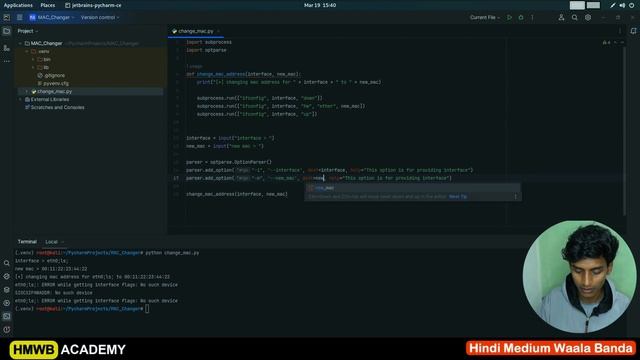Select the Terminal tool window icon
This screenshot has width=640, height=360.
[7, 316]
